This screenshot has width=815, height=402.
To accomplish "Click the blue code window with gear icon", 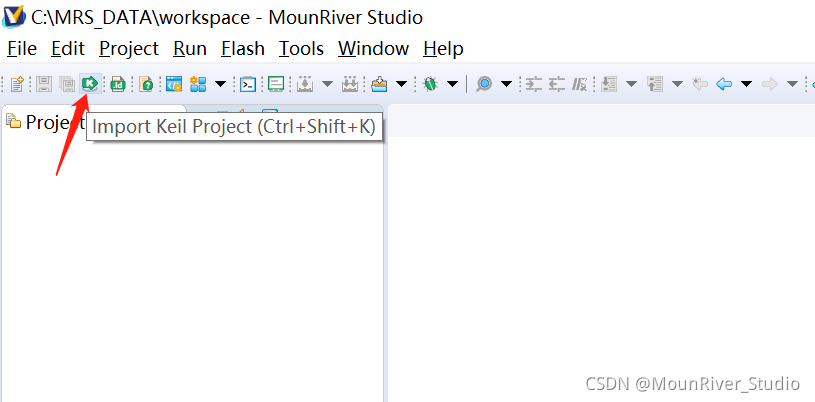I will coord(174,84).
